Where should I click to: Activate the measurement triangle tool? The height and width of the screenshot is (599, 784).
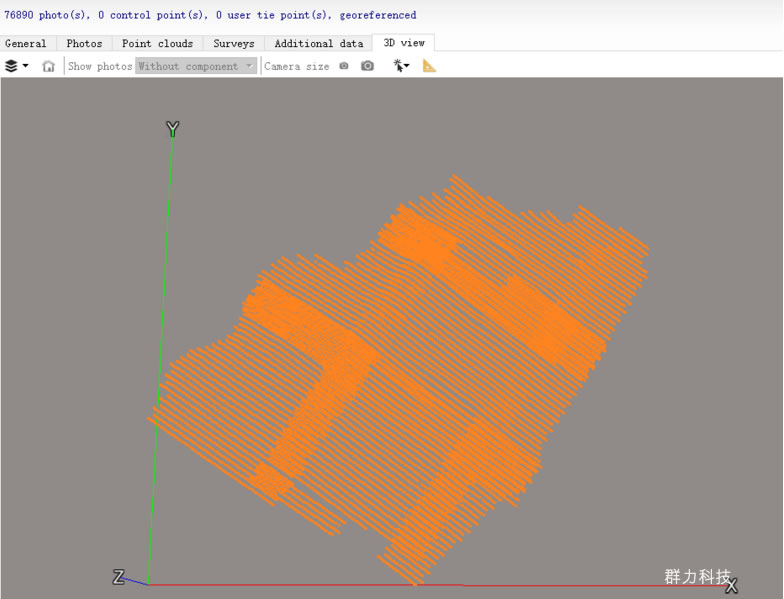pyautogui.click(x=430, y=66)
